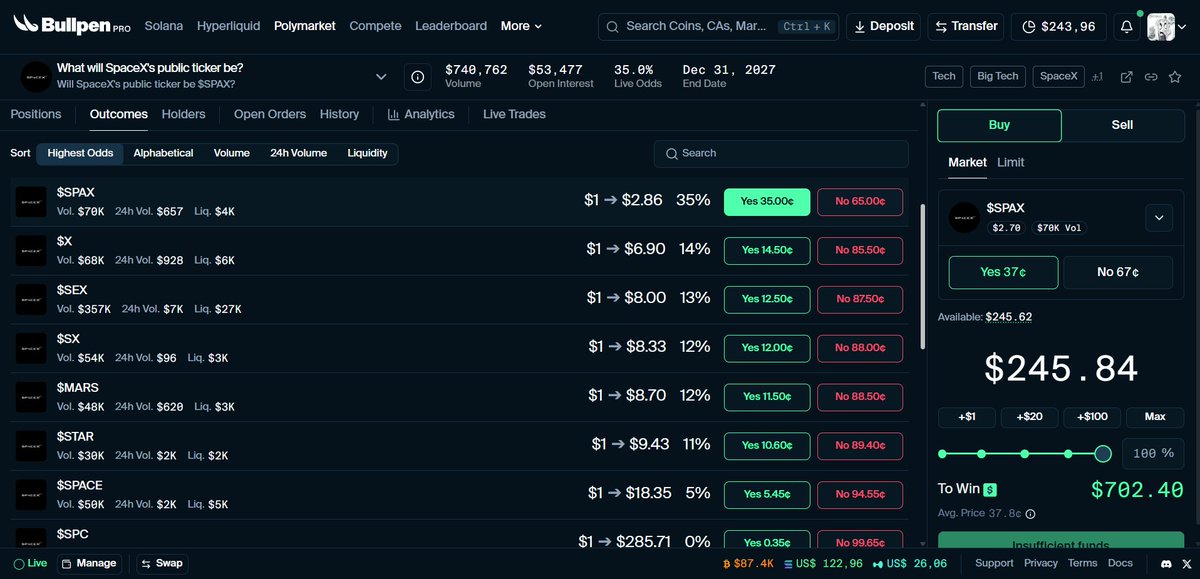The image size is (1200, 579).
Task: Sort outcomes by 24h Volume
Action: [298, 153]
